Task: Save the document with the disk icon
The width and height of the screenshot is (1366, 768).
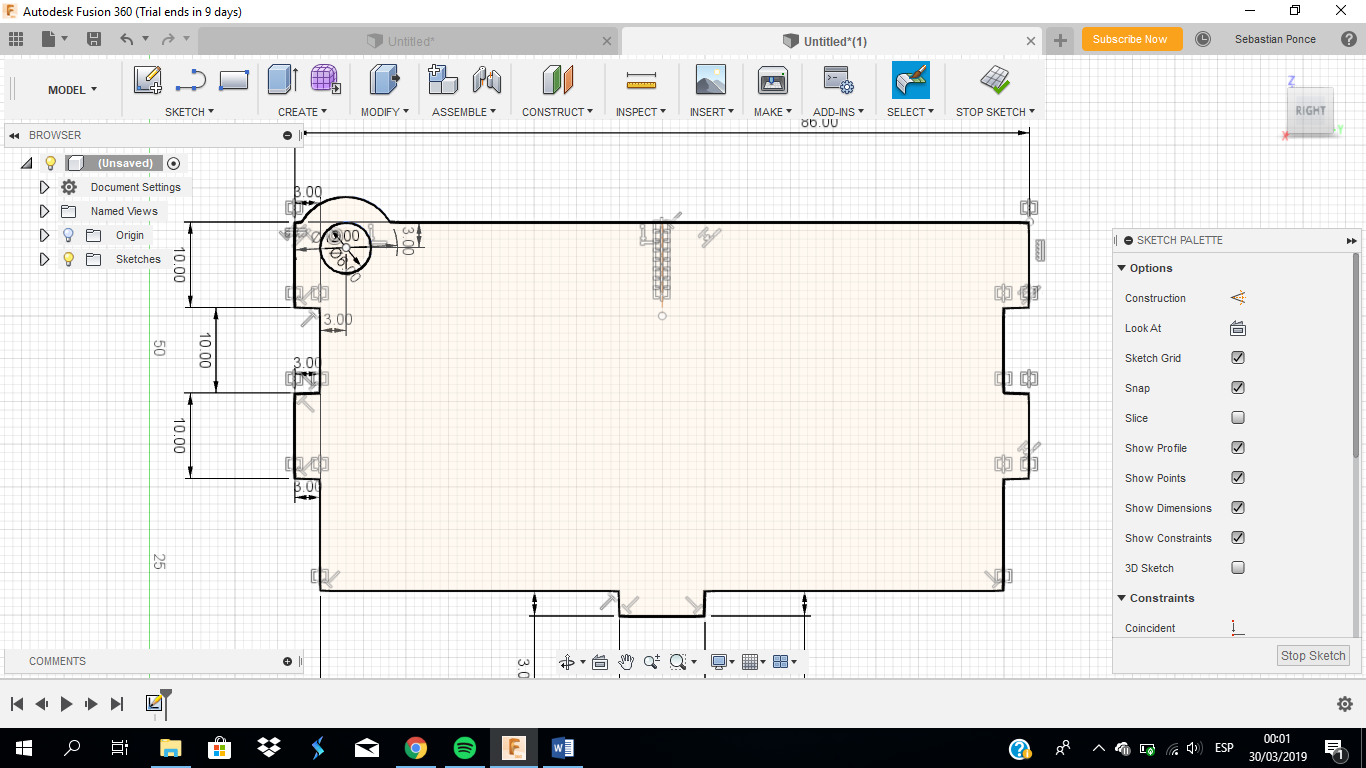Action: (94, 39)
